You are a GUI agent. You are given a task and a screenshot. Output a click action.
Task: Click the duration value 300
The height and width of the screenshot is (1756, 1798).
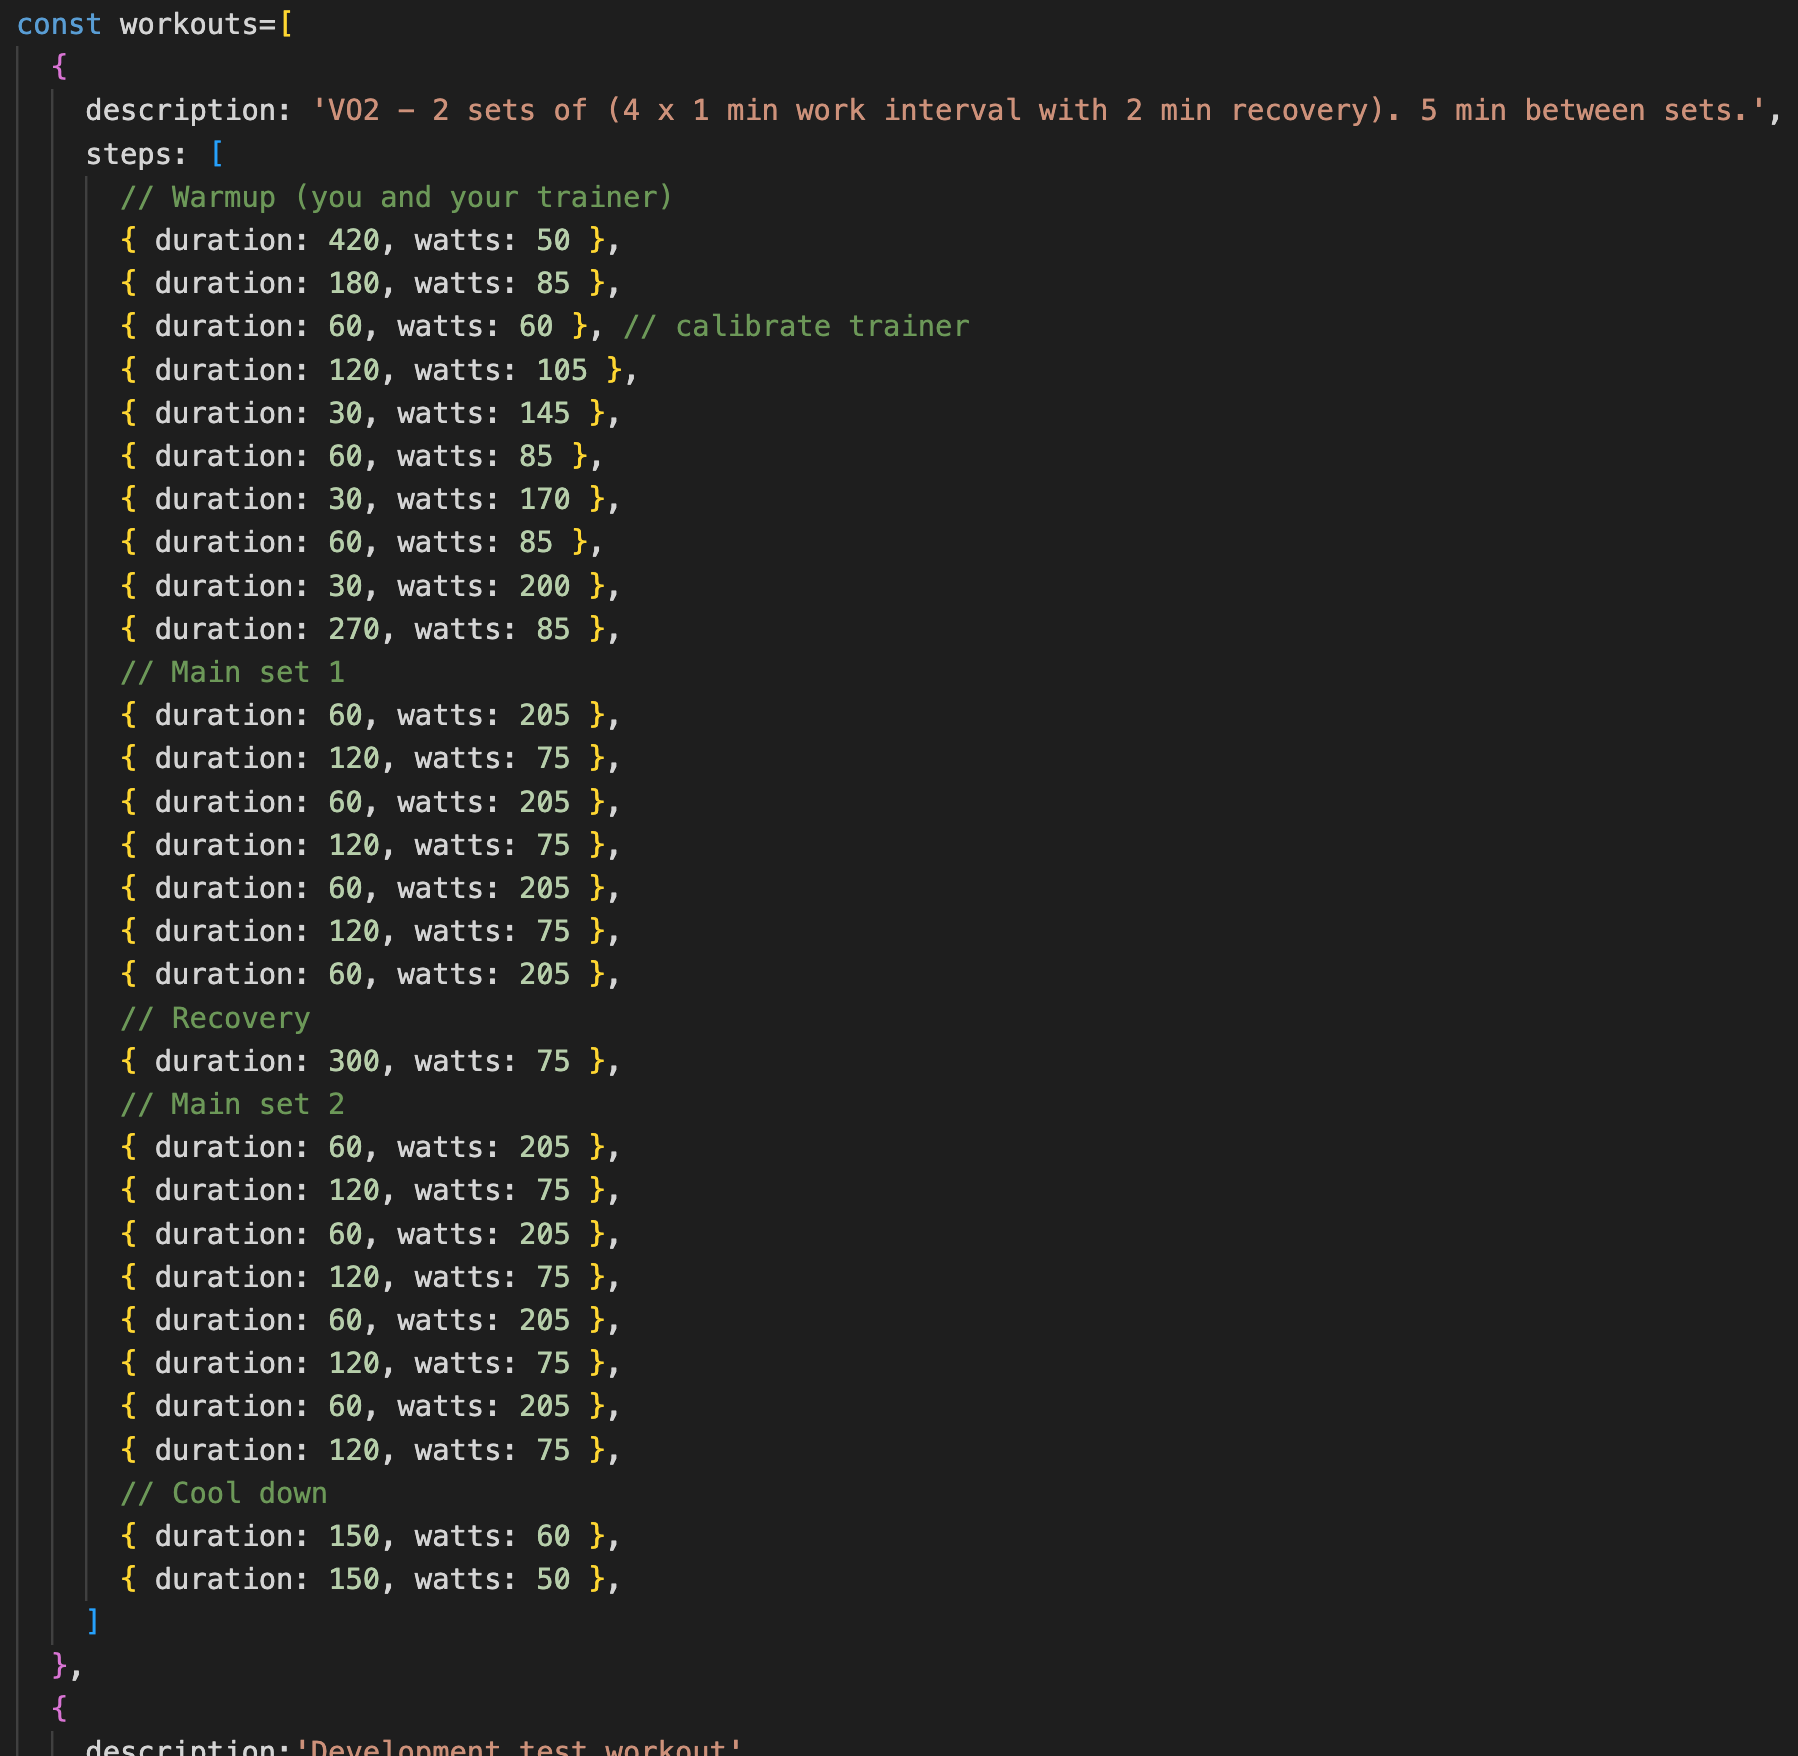pyautogui.click(x=354, y=1061)
